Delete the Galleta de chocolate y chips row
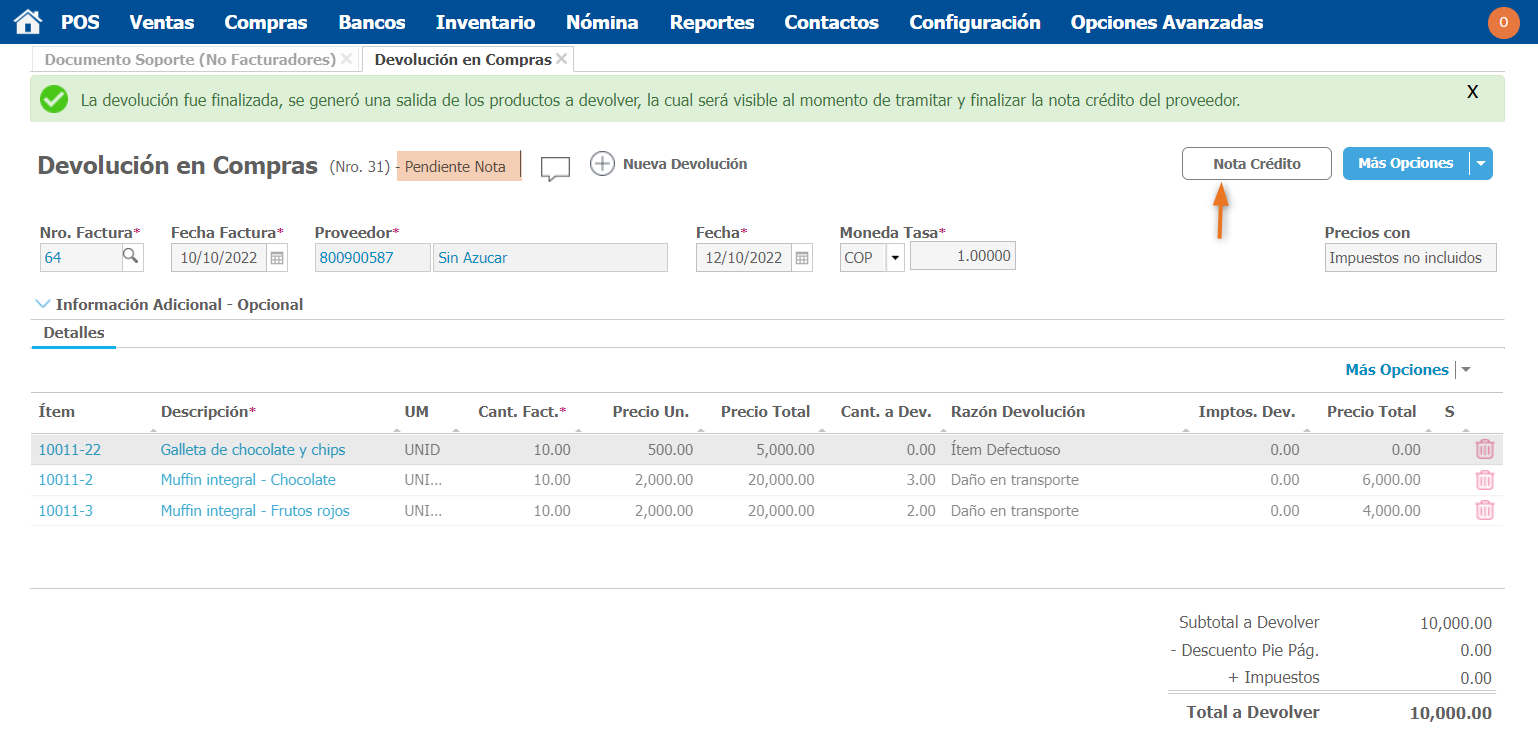This screenshot has width=1538, height=736. click(x=1484, y=450)
